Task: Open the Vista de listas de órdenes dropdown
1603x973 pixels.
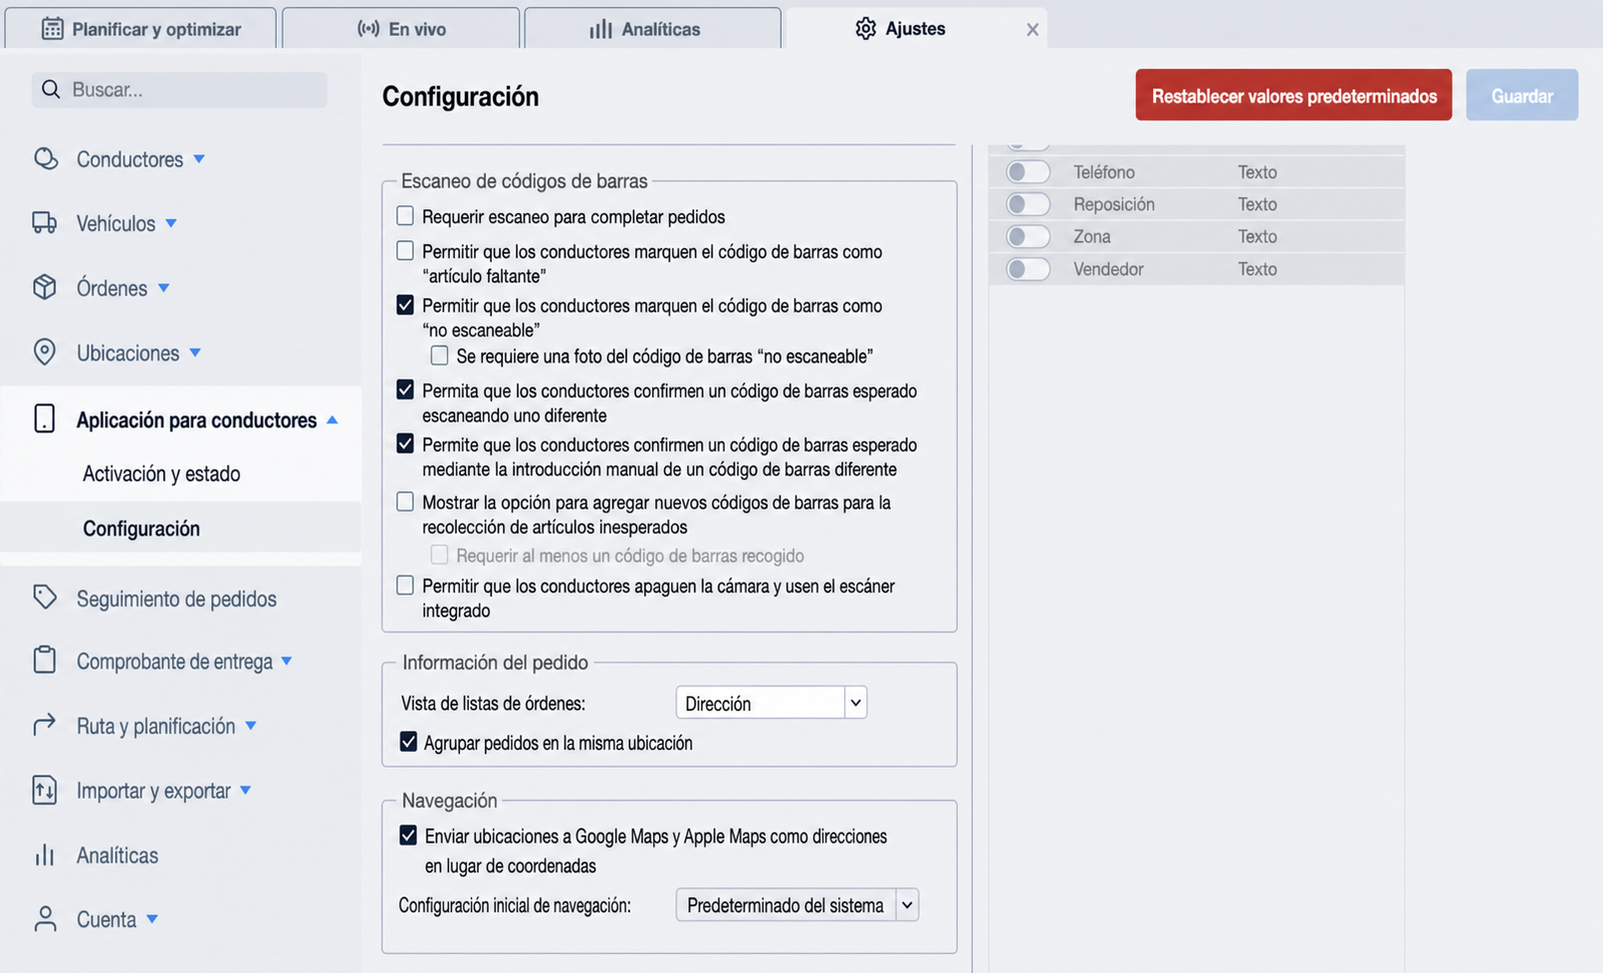Action: (x=771, y=703)
